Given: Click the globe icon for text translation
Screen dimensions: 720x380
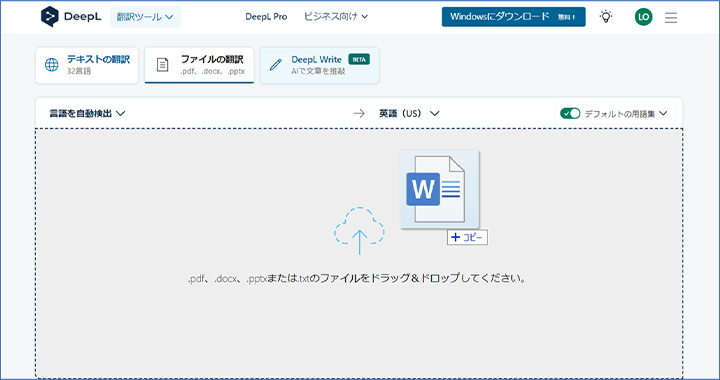Looking at the screenshot, I should click(51, 65).
